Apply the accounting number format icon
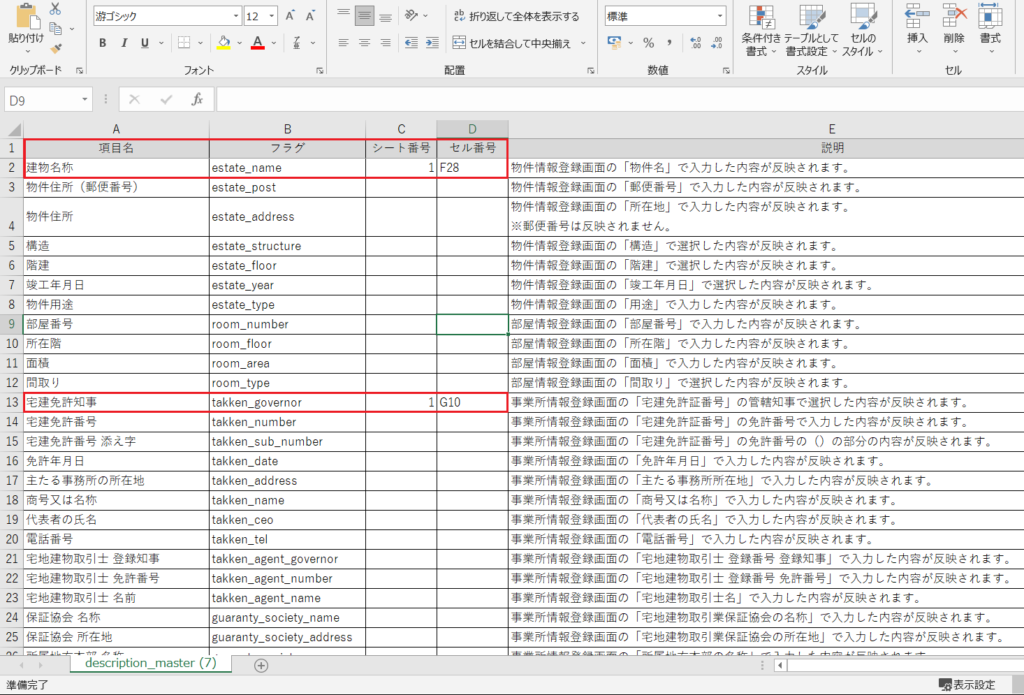Viewport: 1024px width, 695px height. [x=615, y=43]
